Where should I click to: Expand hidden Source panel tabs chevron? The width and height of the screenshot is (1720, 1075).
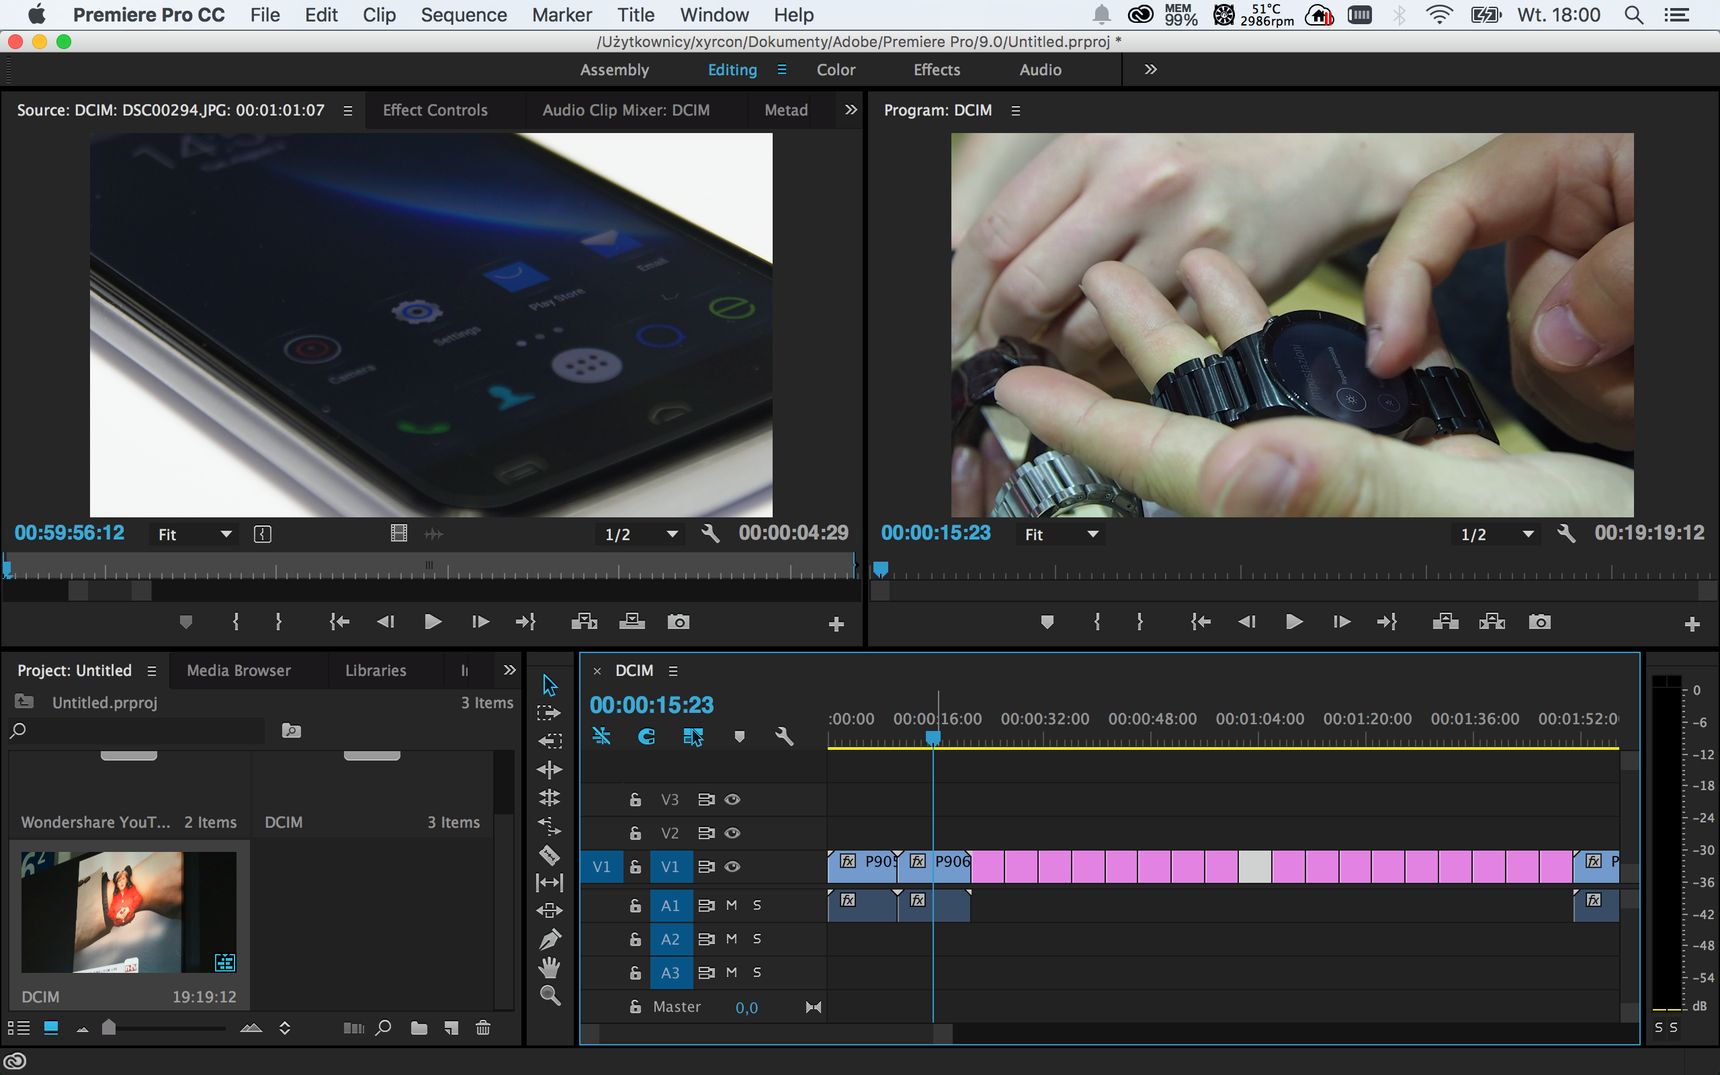[x=850, y=110]
